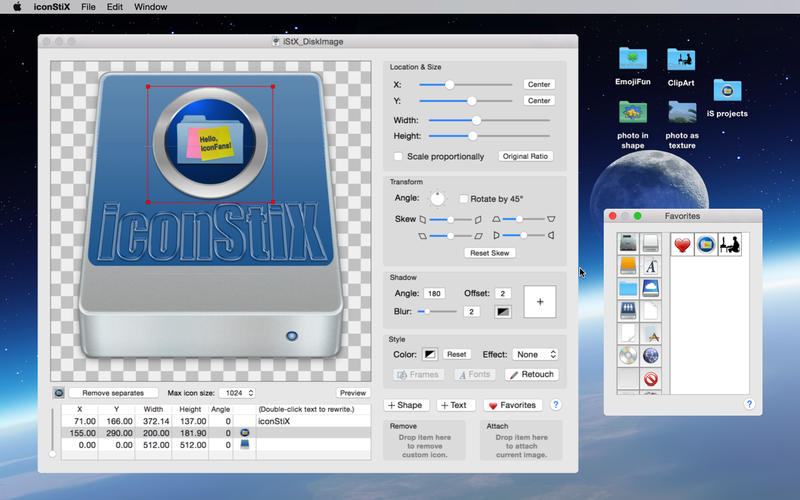800x500 pixels.
Task: Open the Style color swatch
Action: 430,354
